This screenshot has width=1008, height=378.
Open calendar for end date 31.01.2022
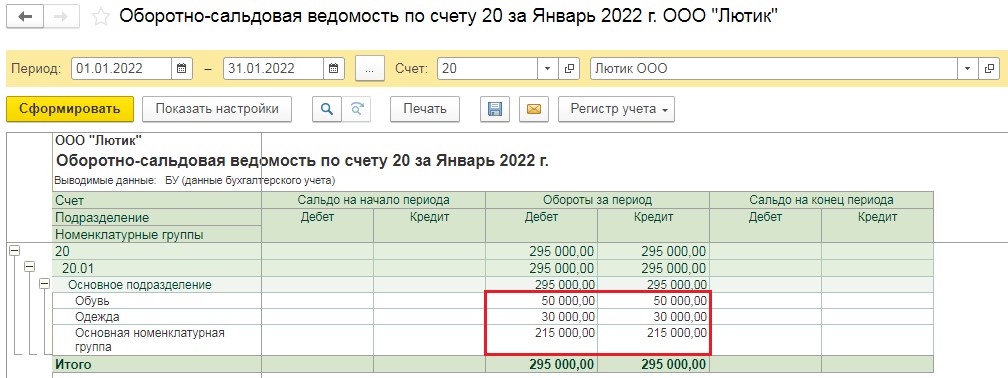[x=333, y=69]
